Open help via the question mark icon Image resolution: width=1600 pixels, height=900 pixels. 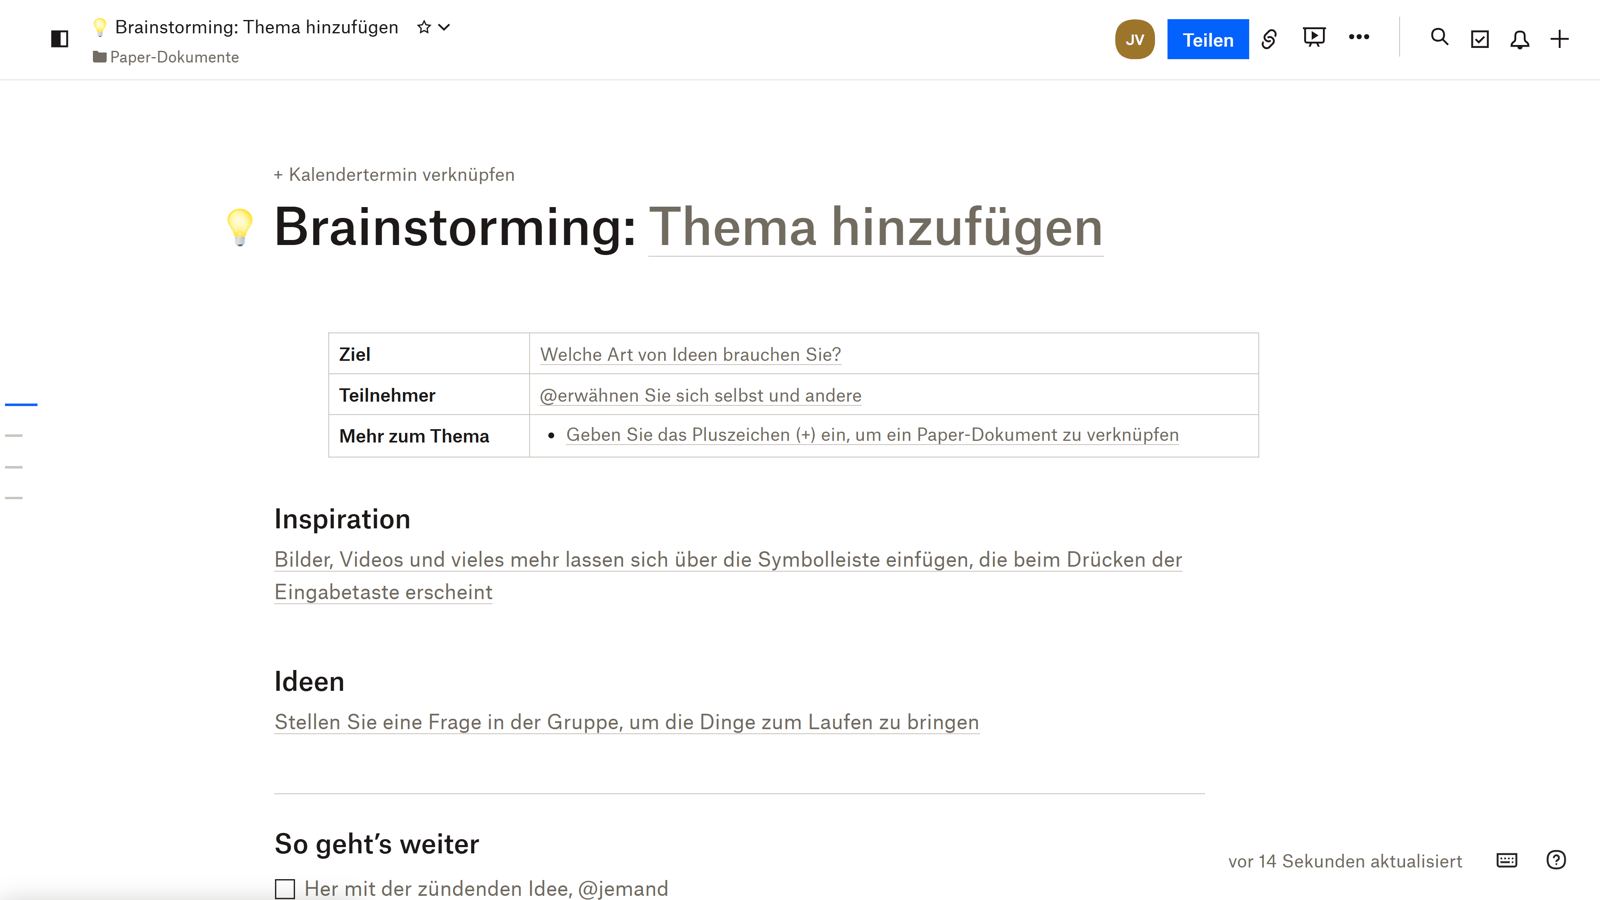1555,860
